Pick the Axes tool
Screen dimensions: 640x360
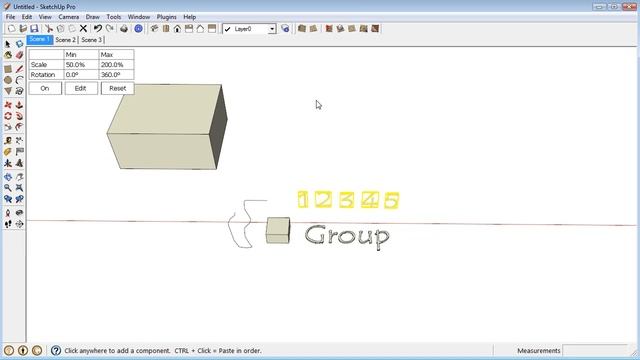[8, 163]
